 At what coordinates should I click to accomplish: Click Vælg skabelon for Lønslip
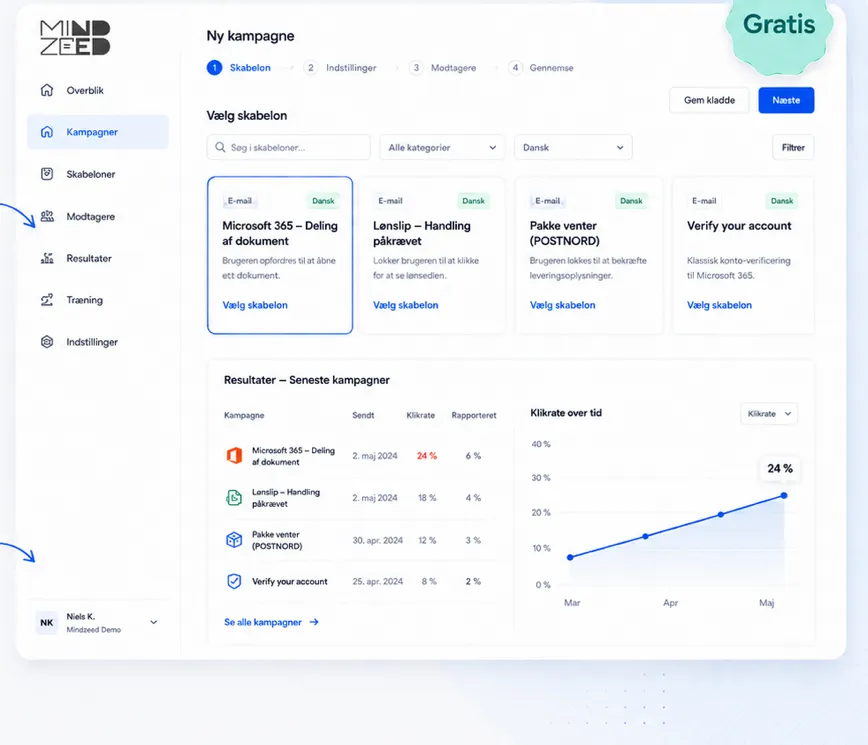pyautogui.click(x=405, y=305)
